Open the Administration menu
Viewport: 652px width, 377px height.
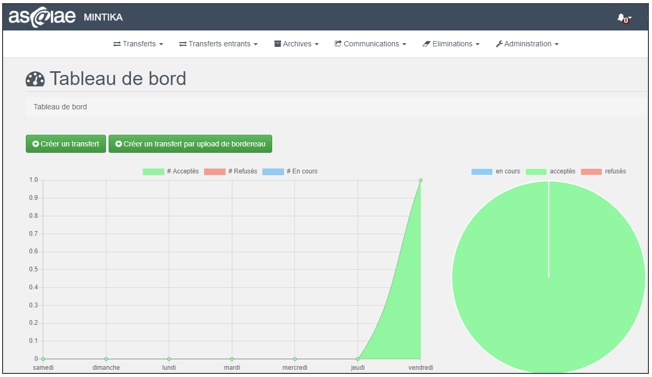coord(527,44)
